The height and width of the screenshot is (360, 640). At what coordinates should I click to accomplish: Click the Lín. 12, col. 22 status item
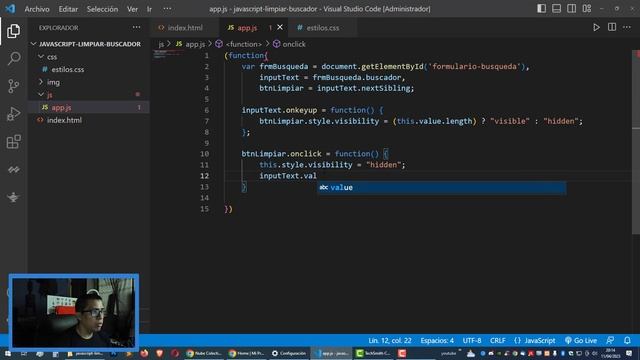[x=390, y=340]
